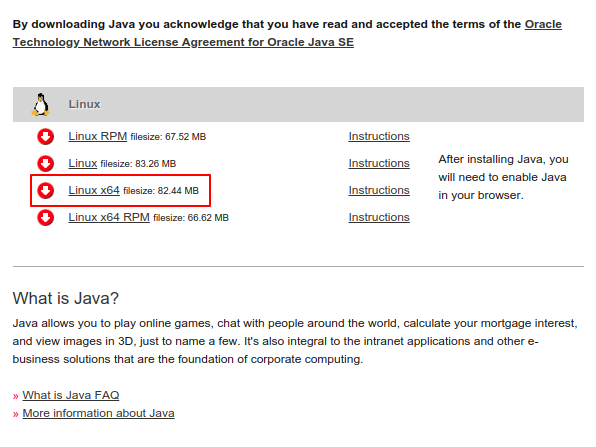The height and width of the screenshot is (447, 596).
Task: Click the red download icon for Linux x64 RPM
Action: click(46, 217)
